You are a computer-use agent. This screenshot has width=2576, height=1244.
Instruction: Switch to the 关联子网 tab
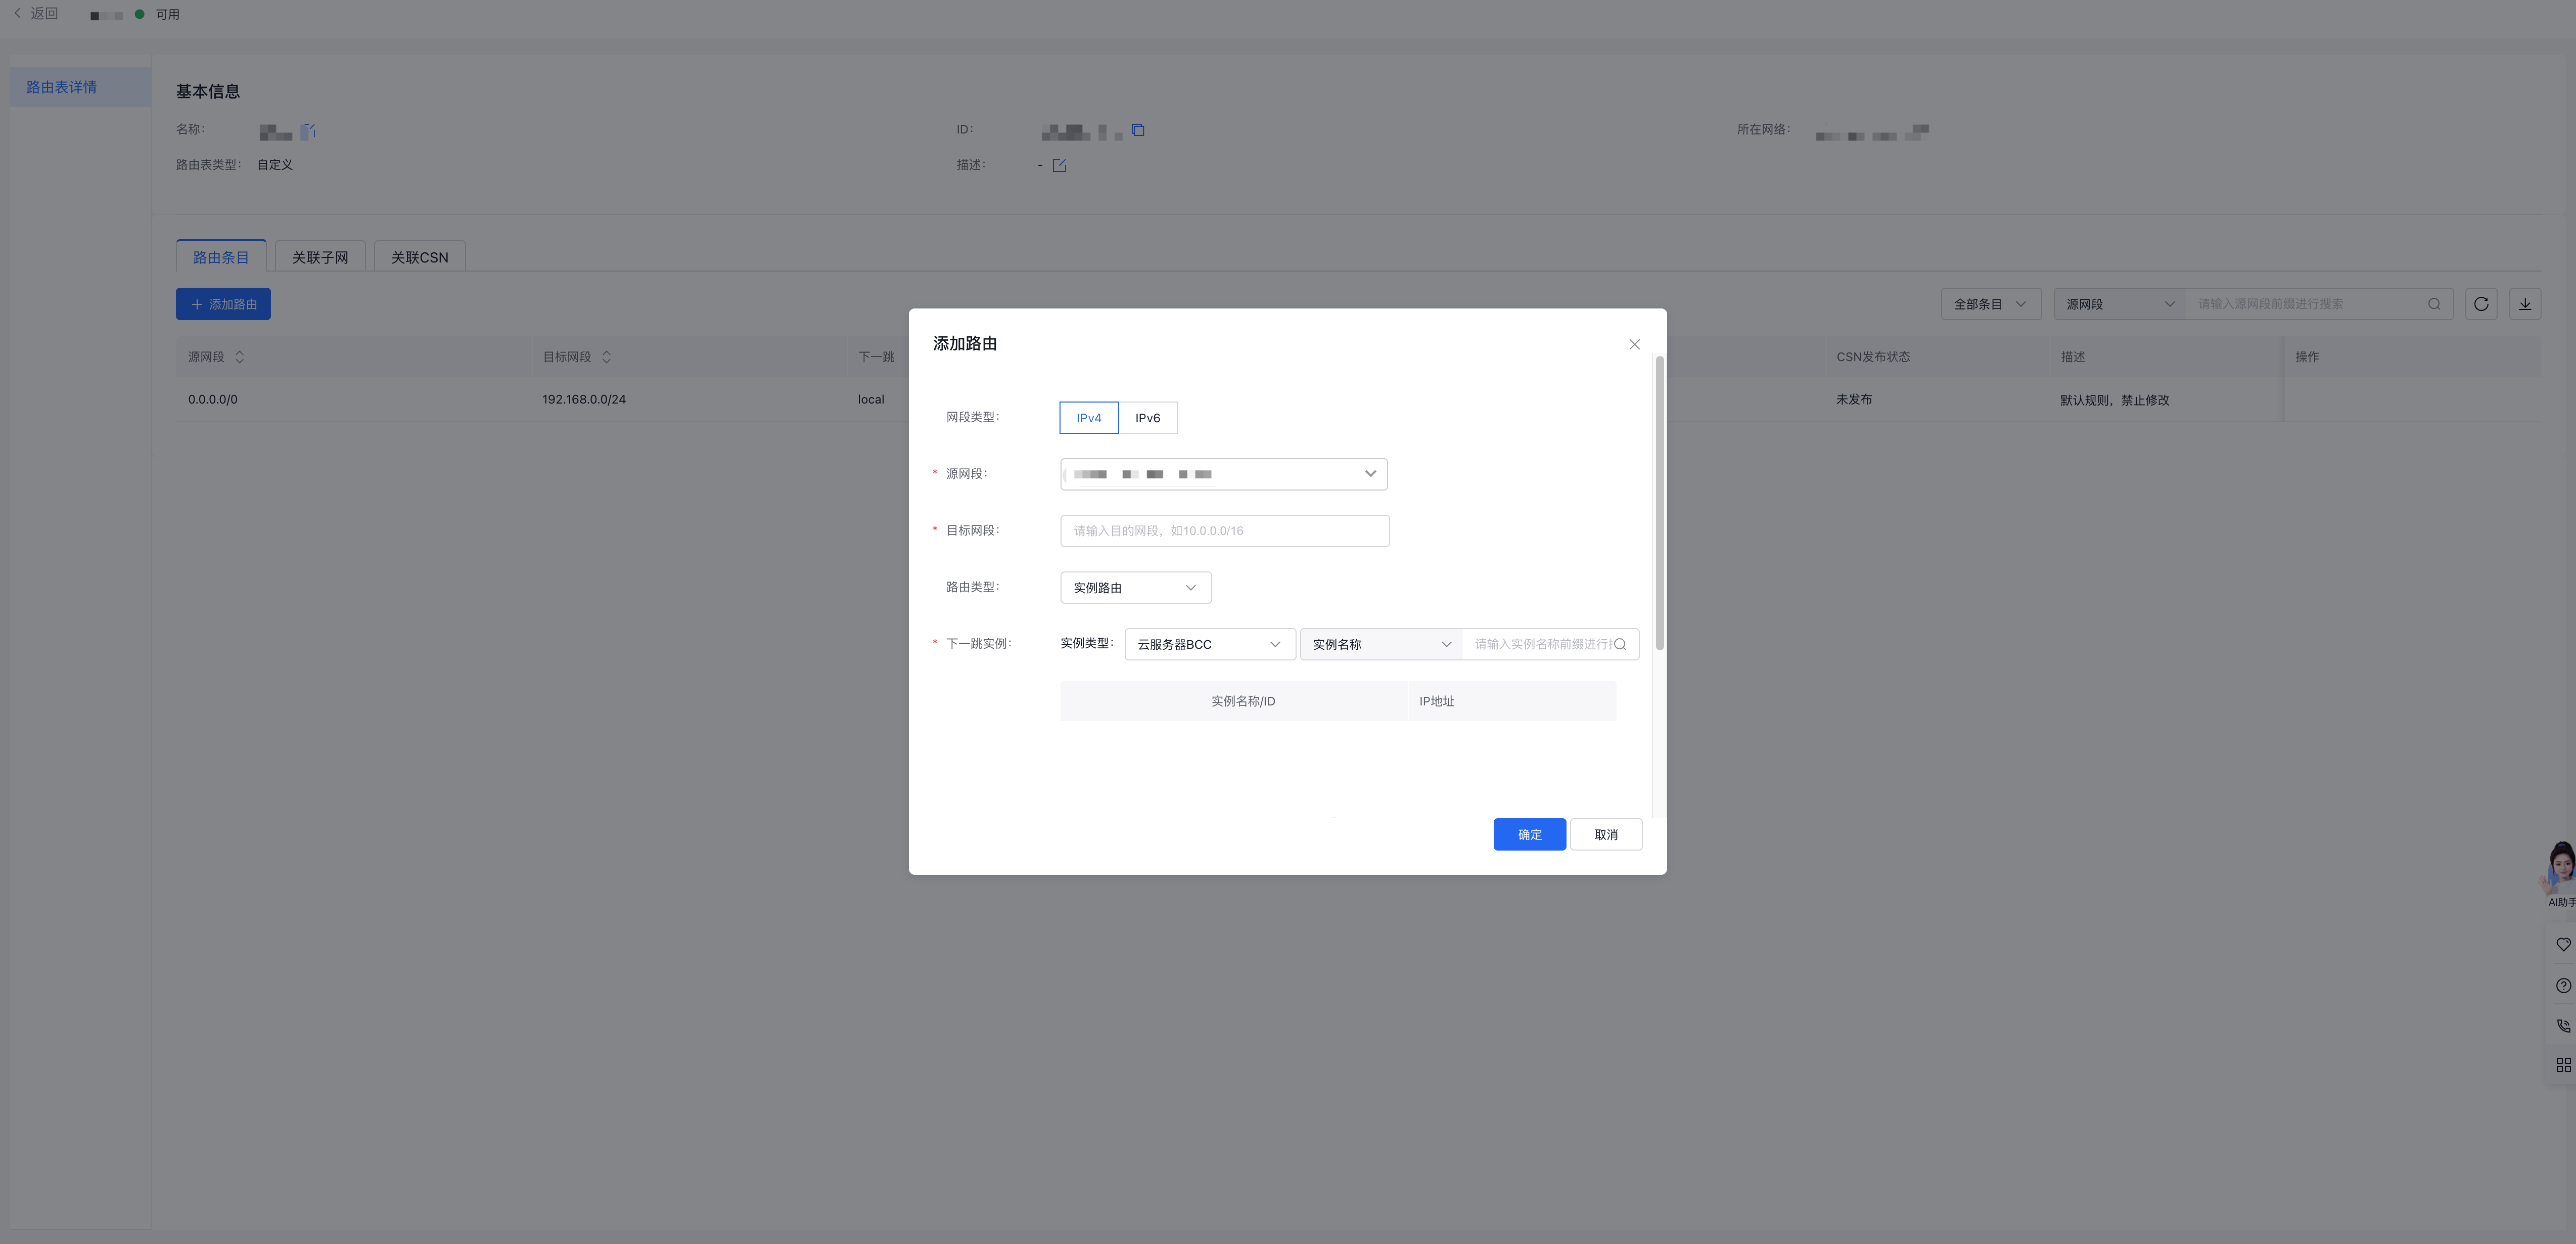pyautogui.click(x=320, y=257)
